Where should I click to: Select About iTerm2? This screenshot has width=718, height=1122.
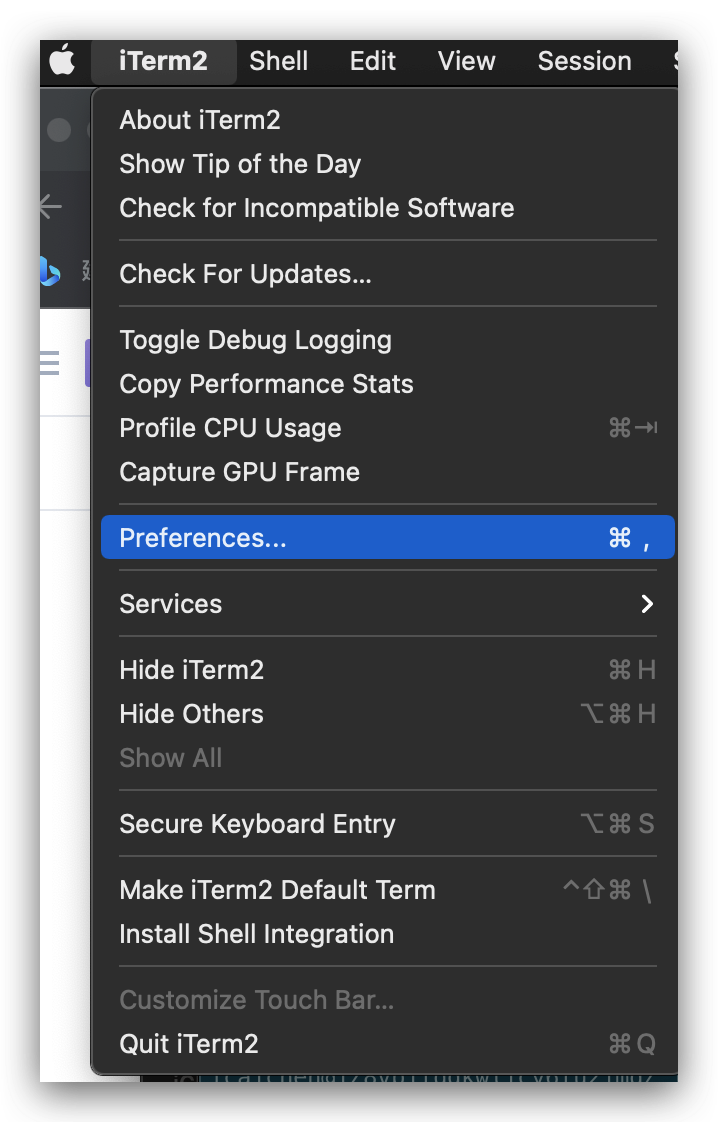pyautogui.click(x=200, y=120)
